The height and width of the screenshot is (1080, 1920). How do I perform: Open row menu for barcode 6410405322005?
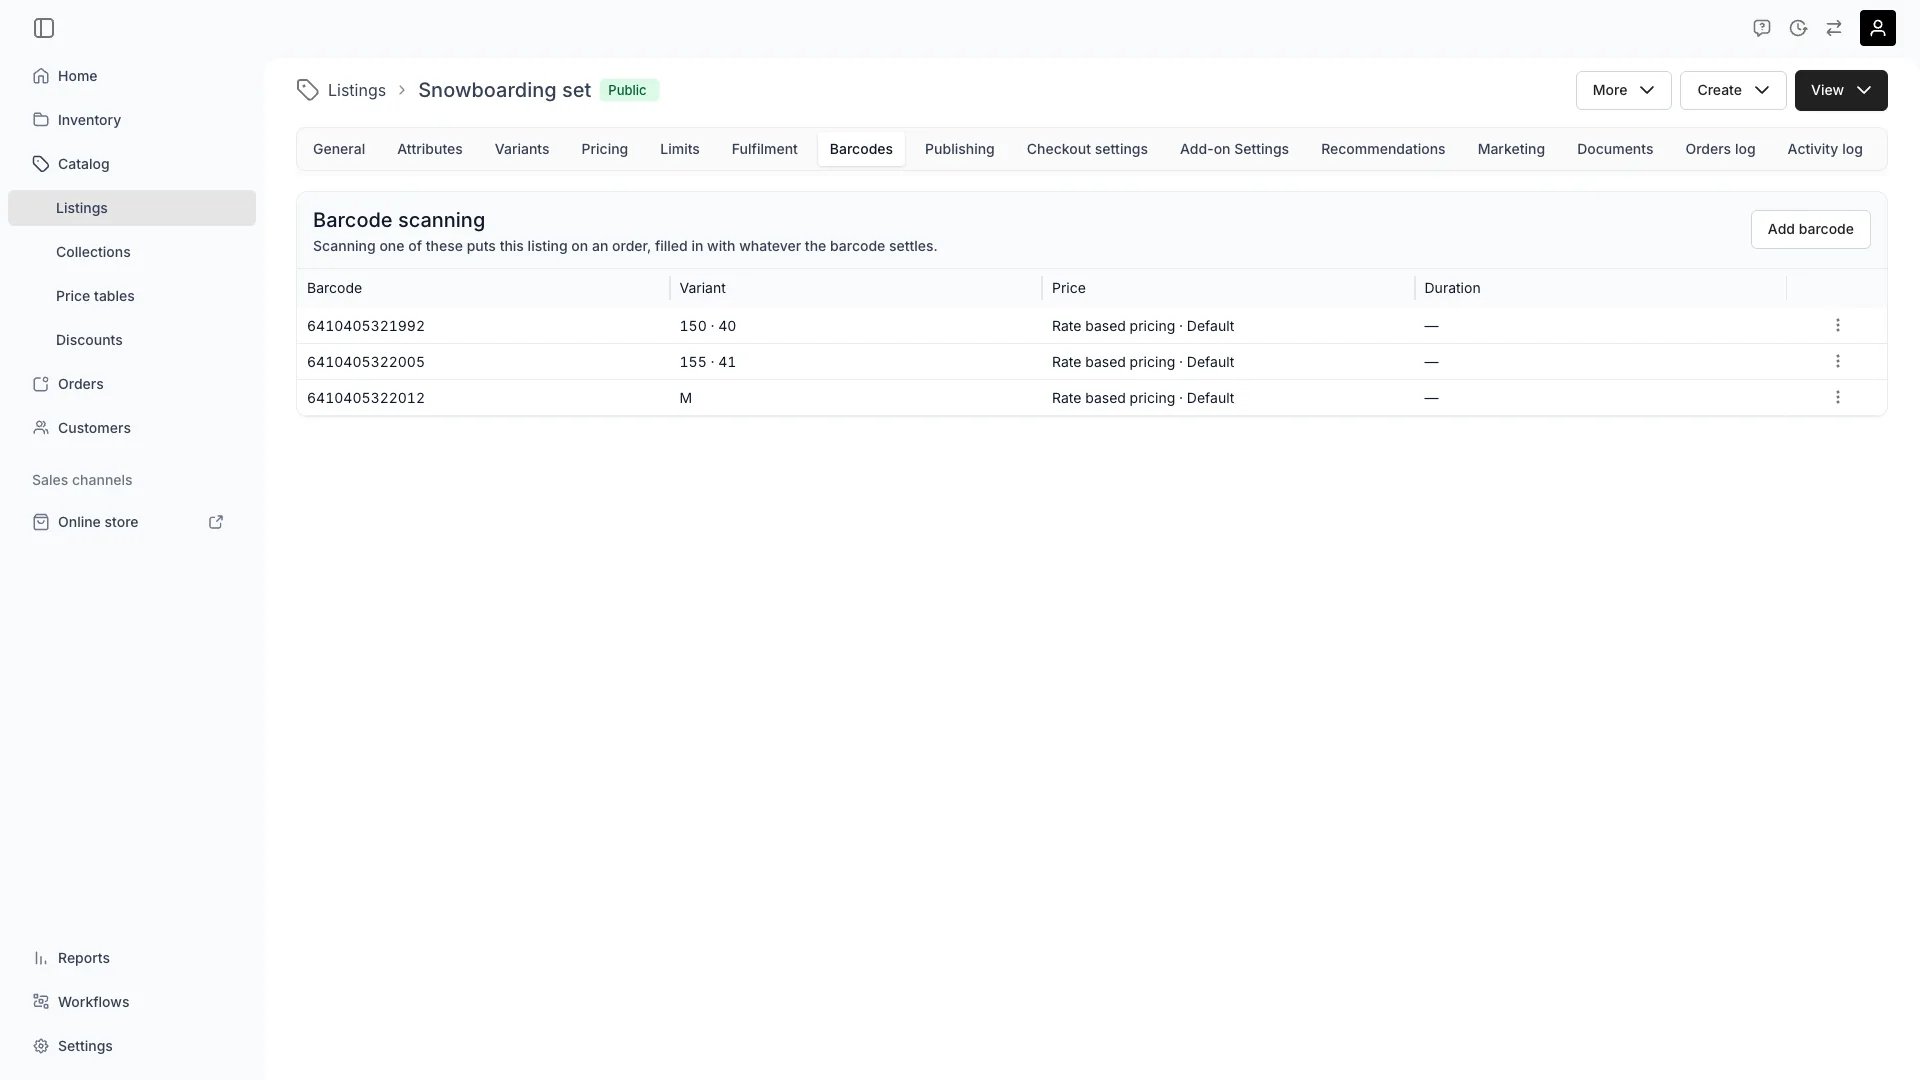[x=1838, y=361]
